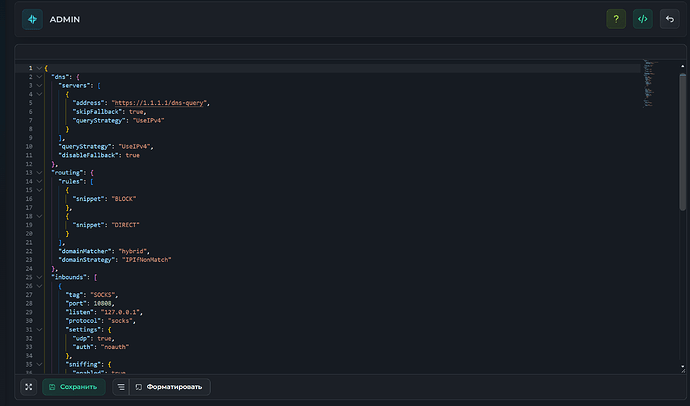Toggle fullscreen editor with the expand icon
This screenshot has height=406, width=690.
coord(29,387)
